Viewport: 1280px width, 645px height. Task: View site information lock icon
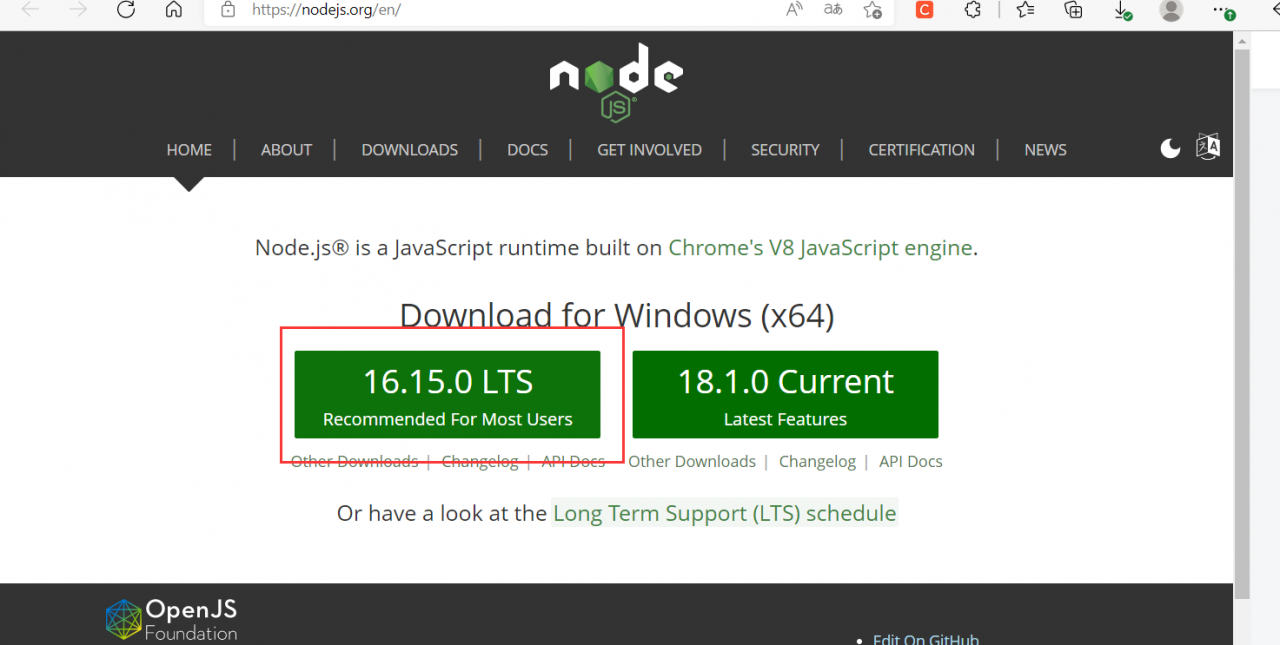coord(228,10)
